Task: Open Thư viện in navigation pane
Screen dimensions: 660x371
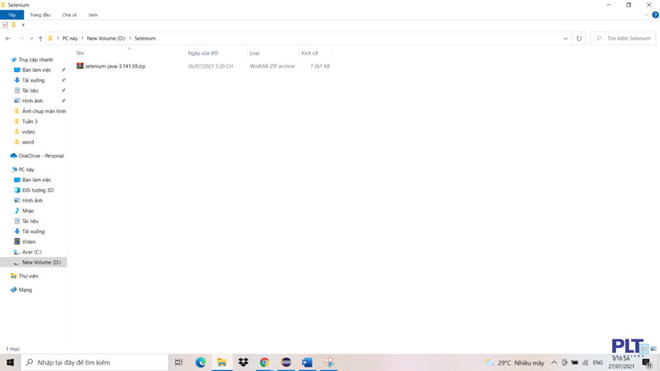Action: [28, 276]
